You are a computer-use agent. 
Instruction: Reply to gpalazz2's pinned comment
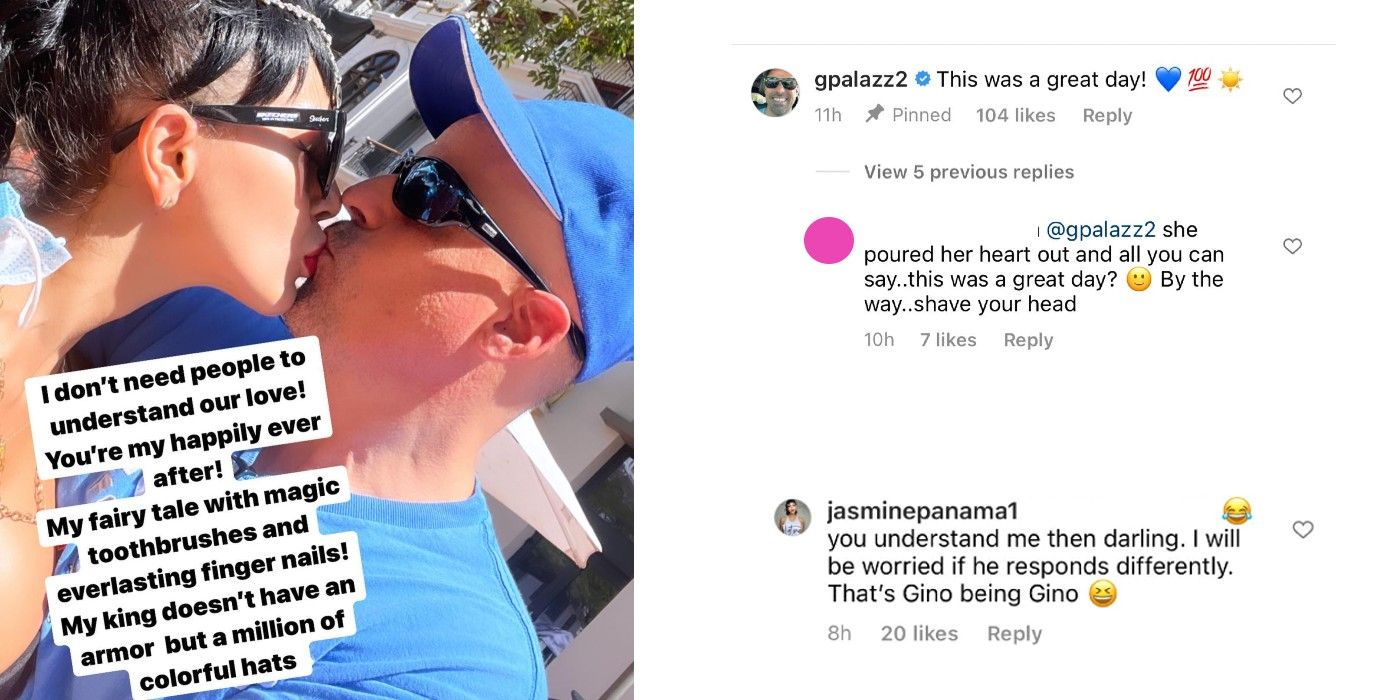click(1107, 115)
